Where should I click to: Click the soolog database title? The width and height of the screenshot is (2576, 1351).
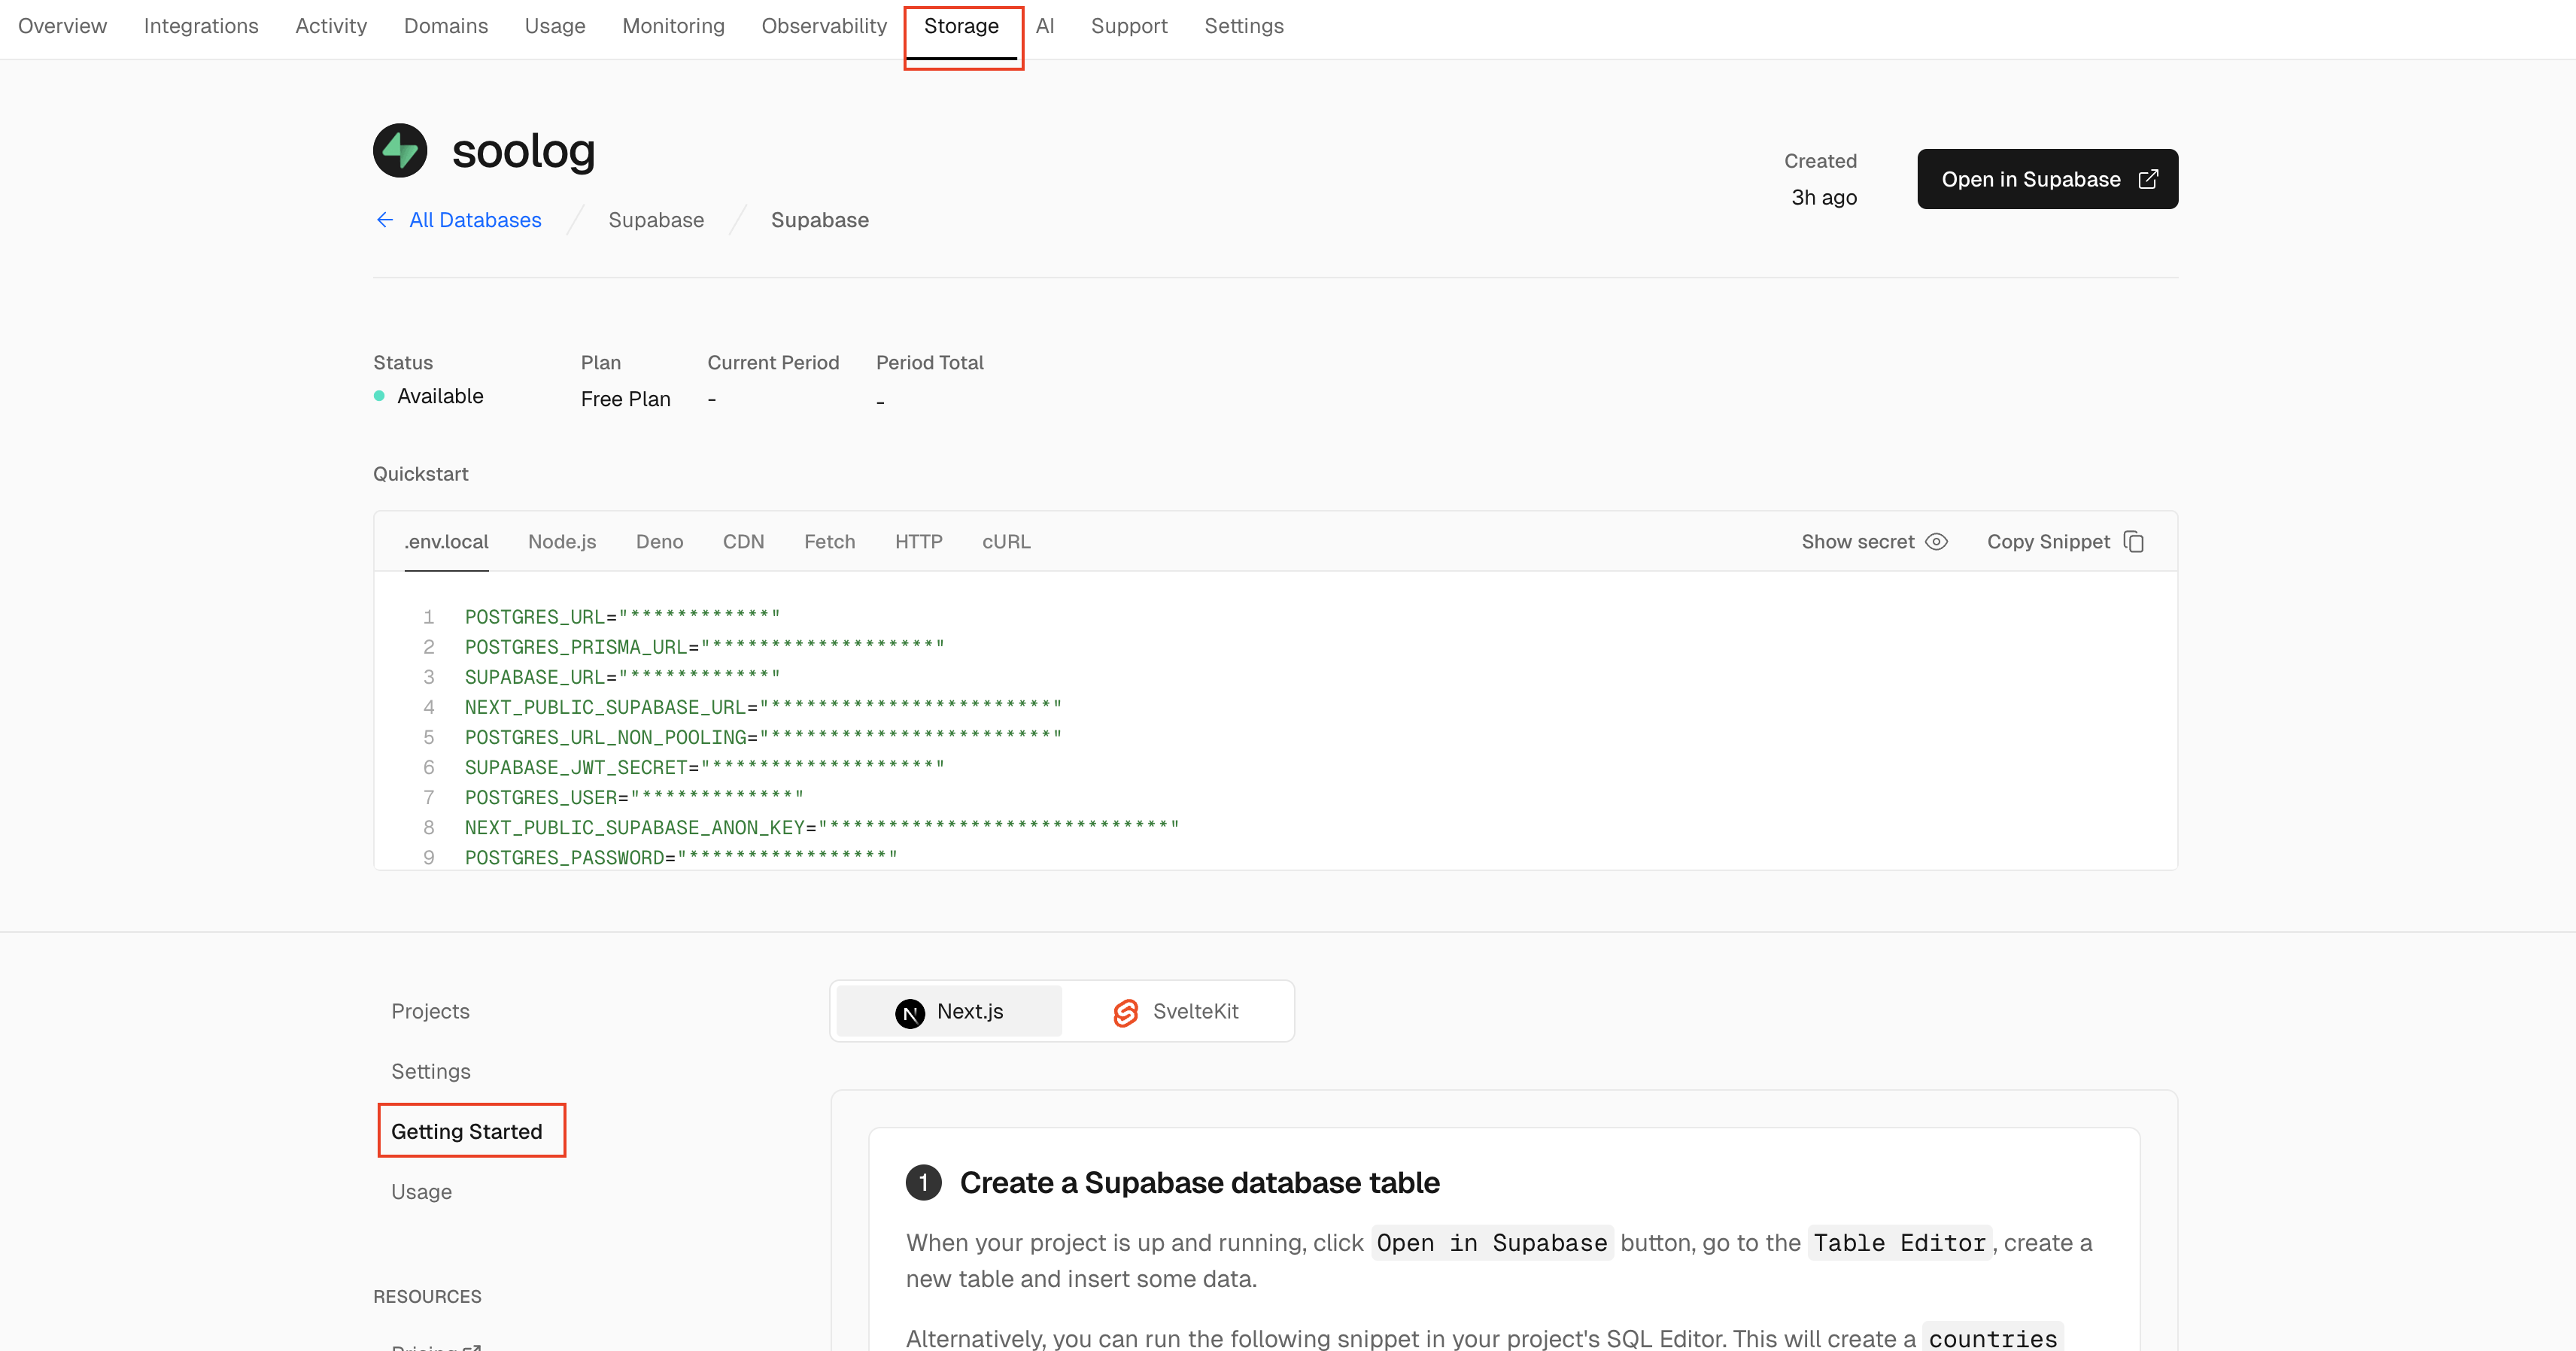pos(523,151)
